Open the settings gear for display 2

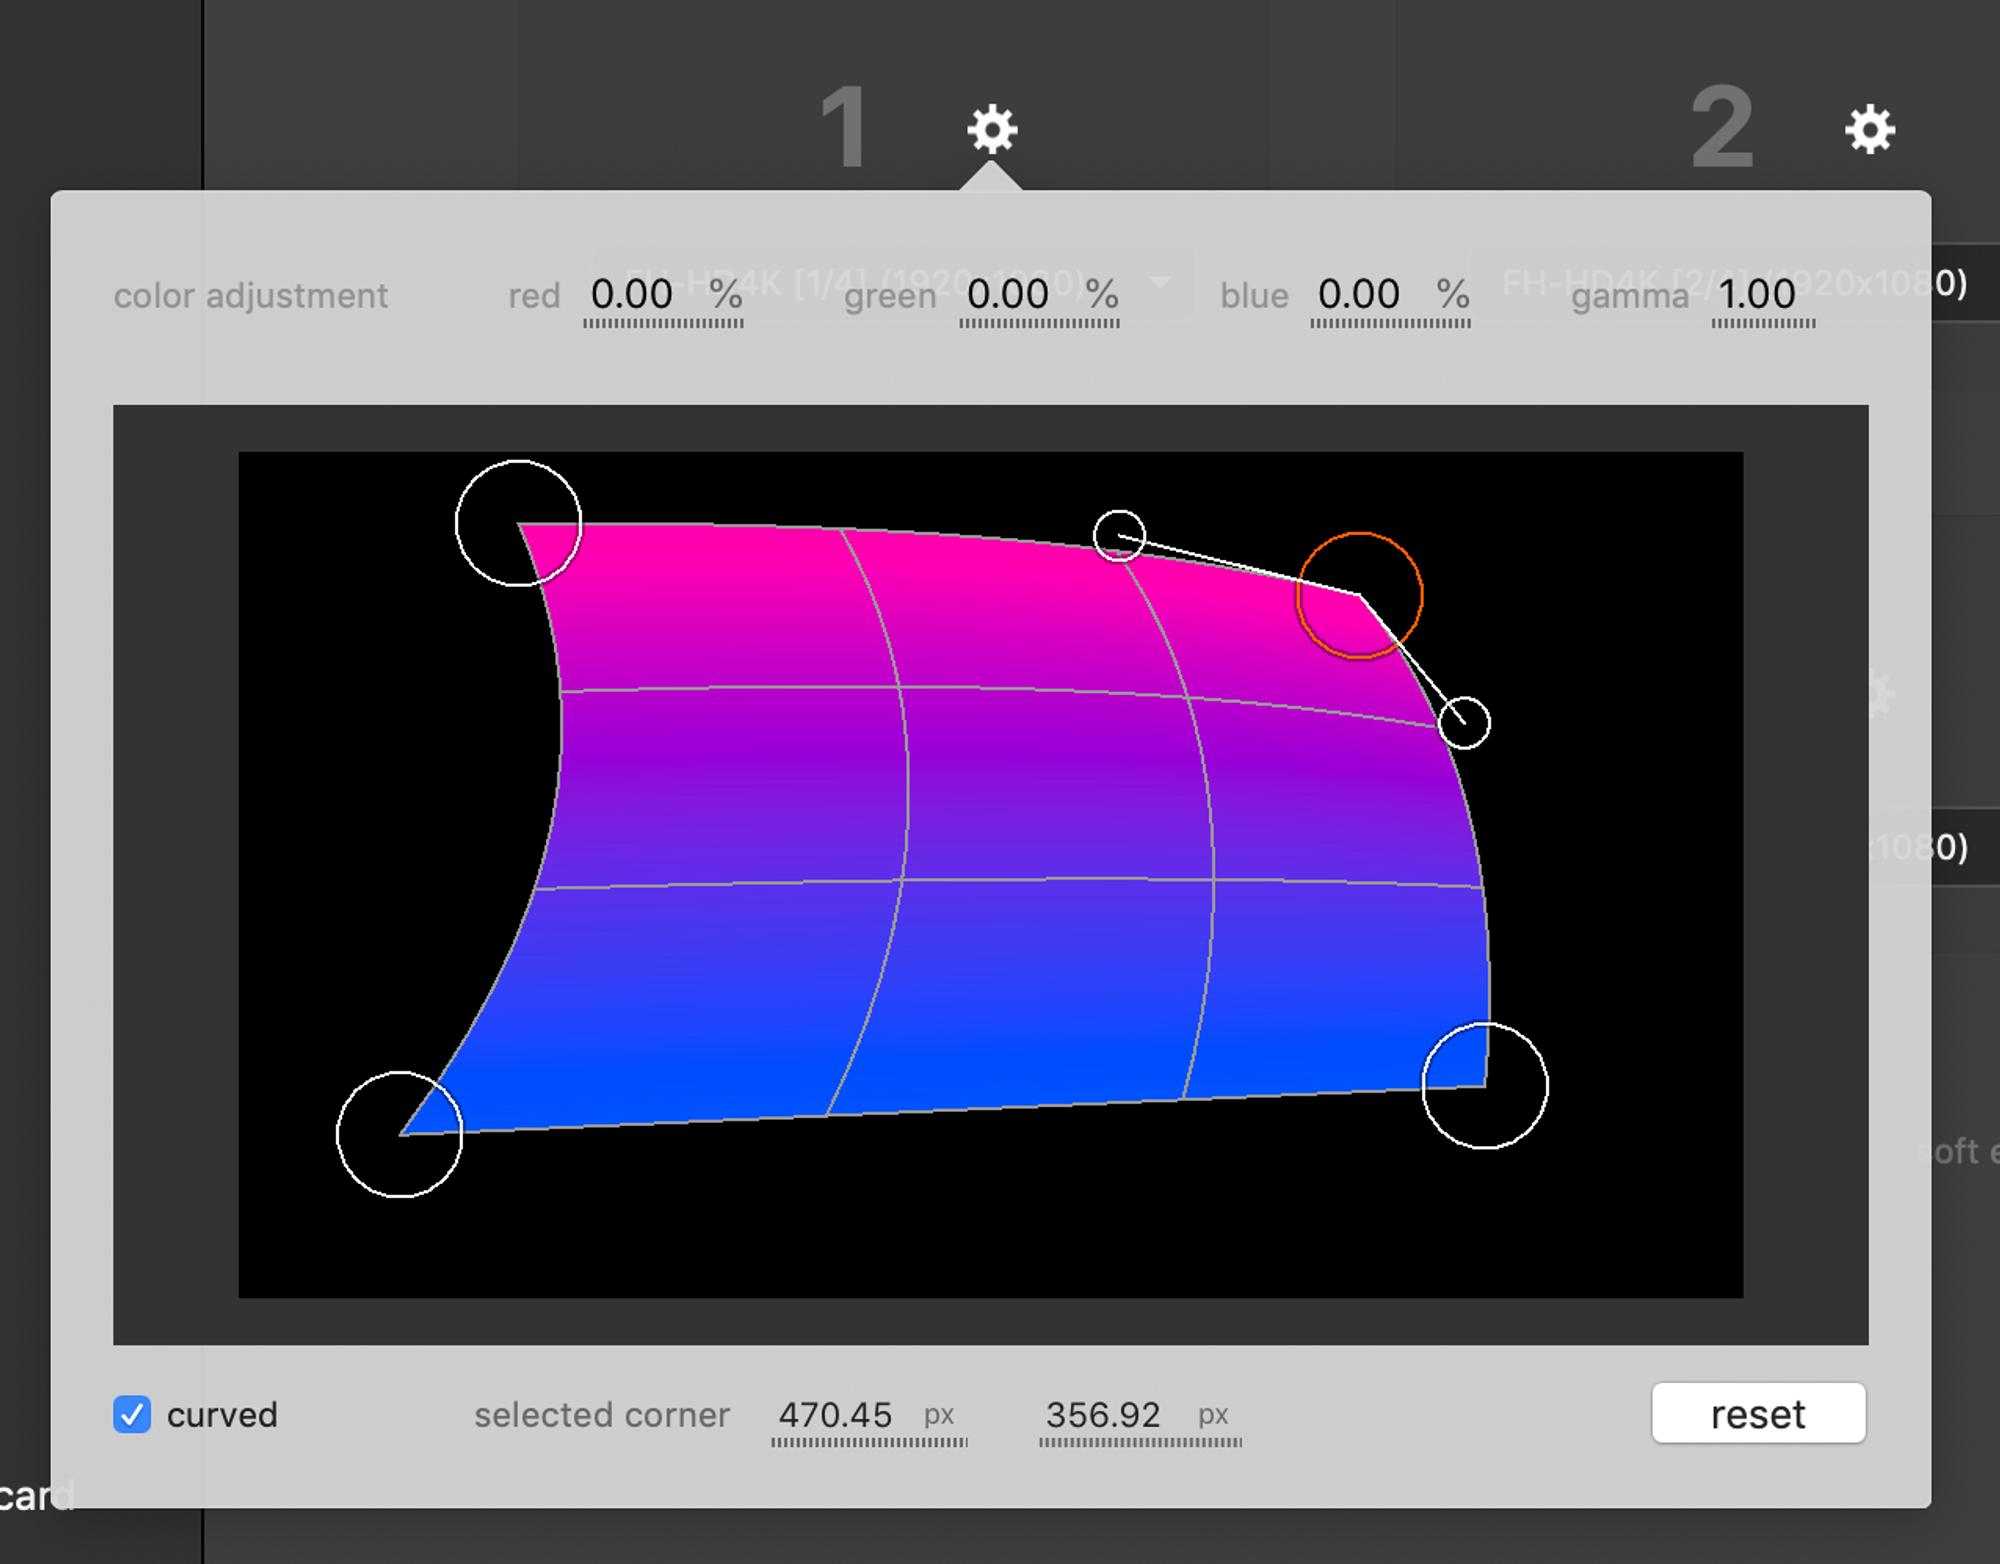(1869, 130)
